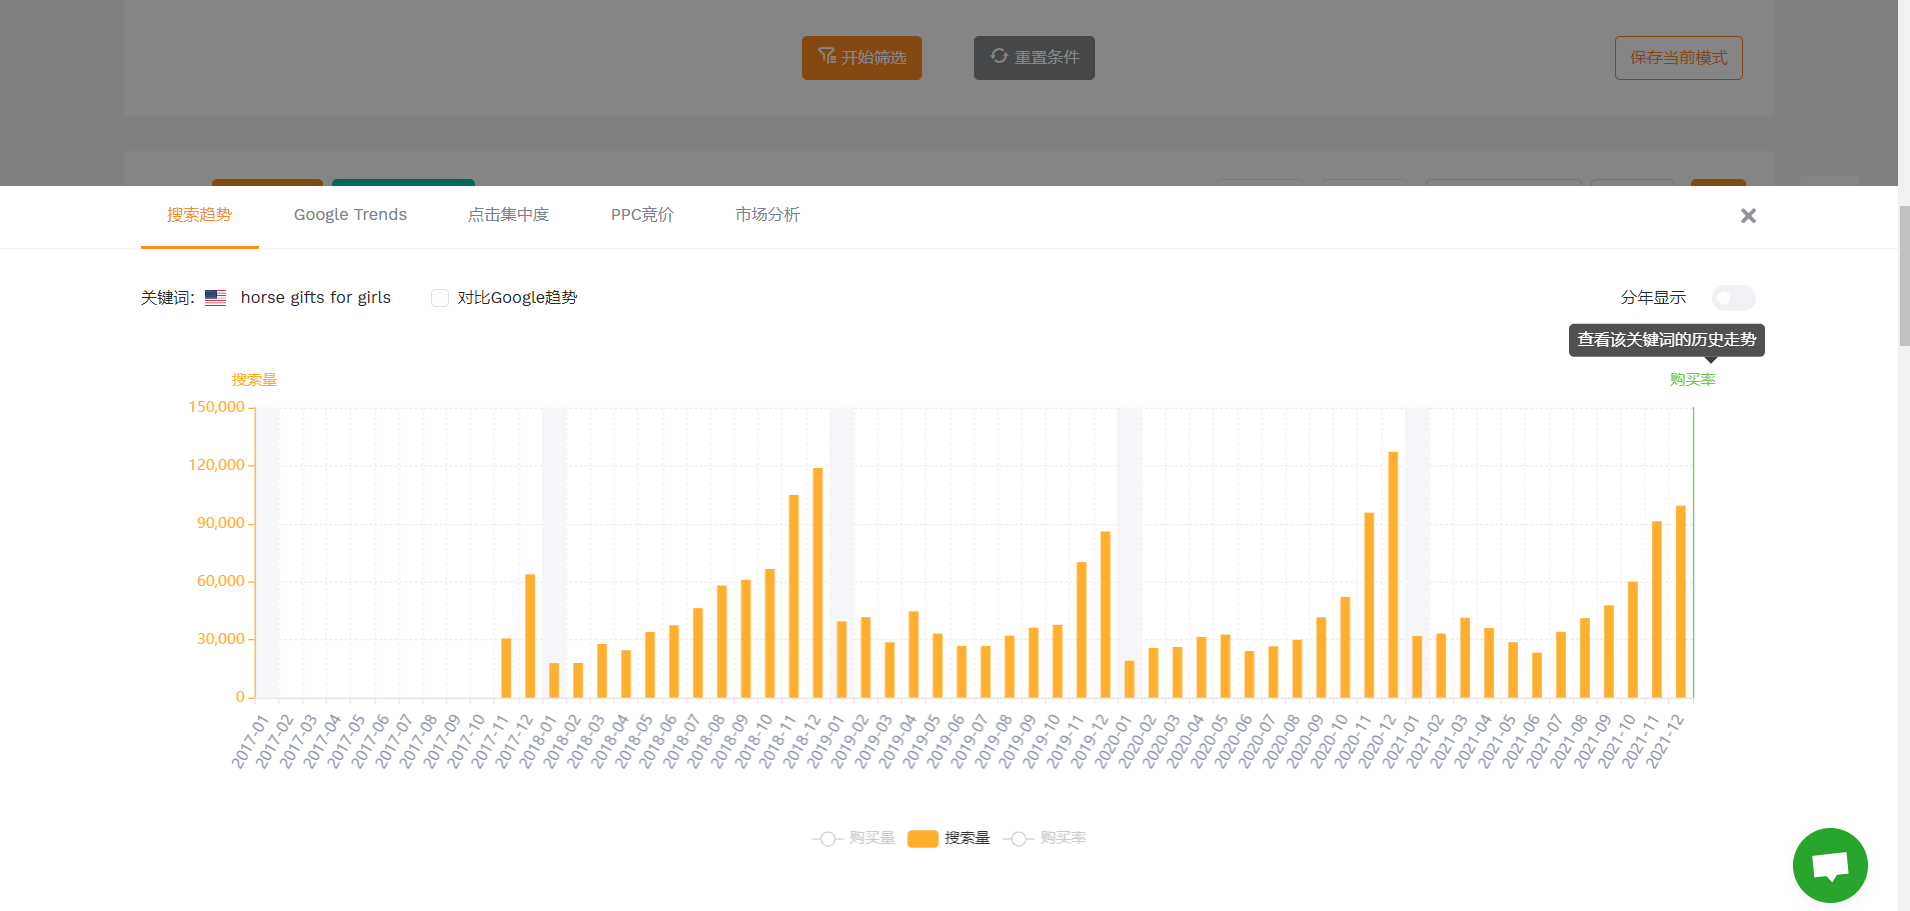
Task: Click the 2020-11 search volume bar
Action: click(x=1369, y=606)
